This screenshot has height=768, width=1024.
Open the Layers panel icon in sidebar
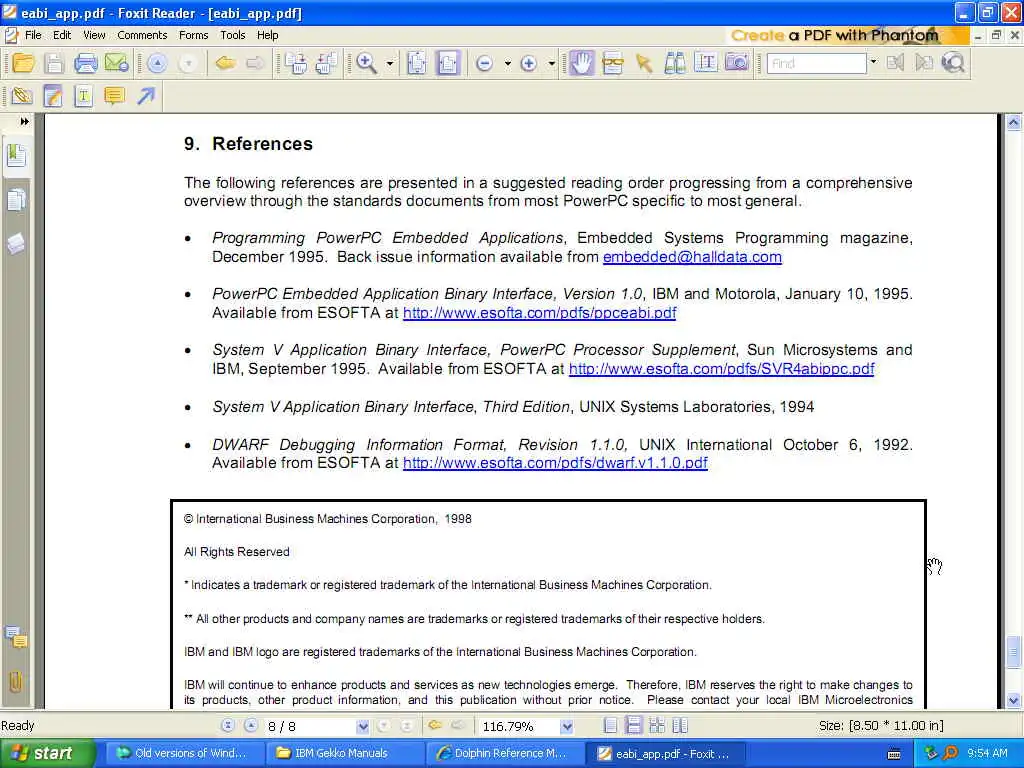[16, 244]
